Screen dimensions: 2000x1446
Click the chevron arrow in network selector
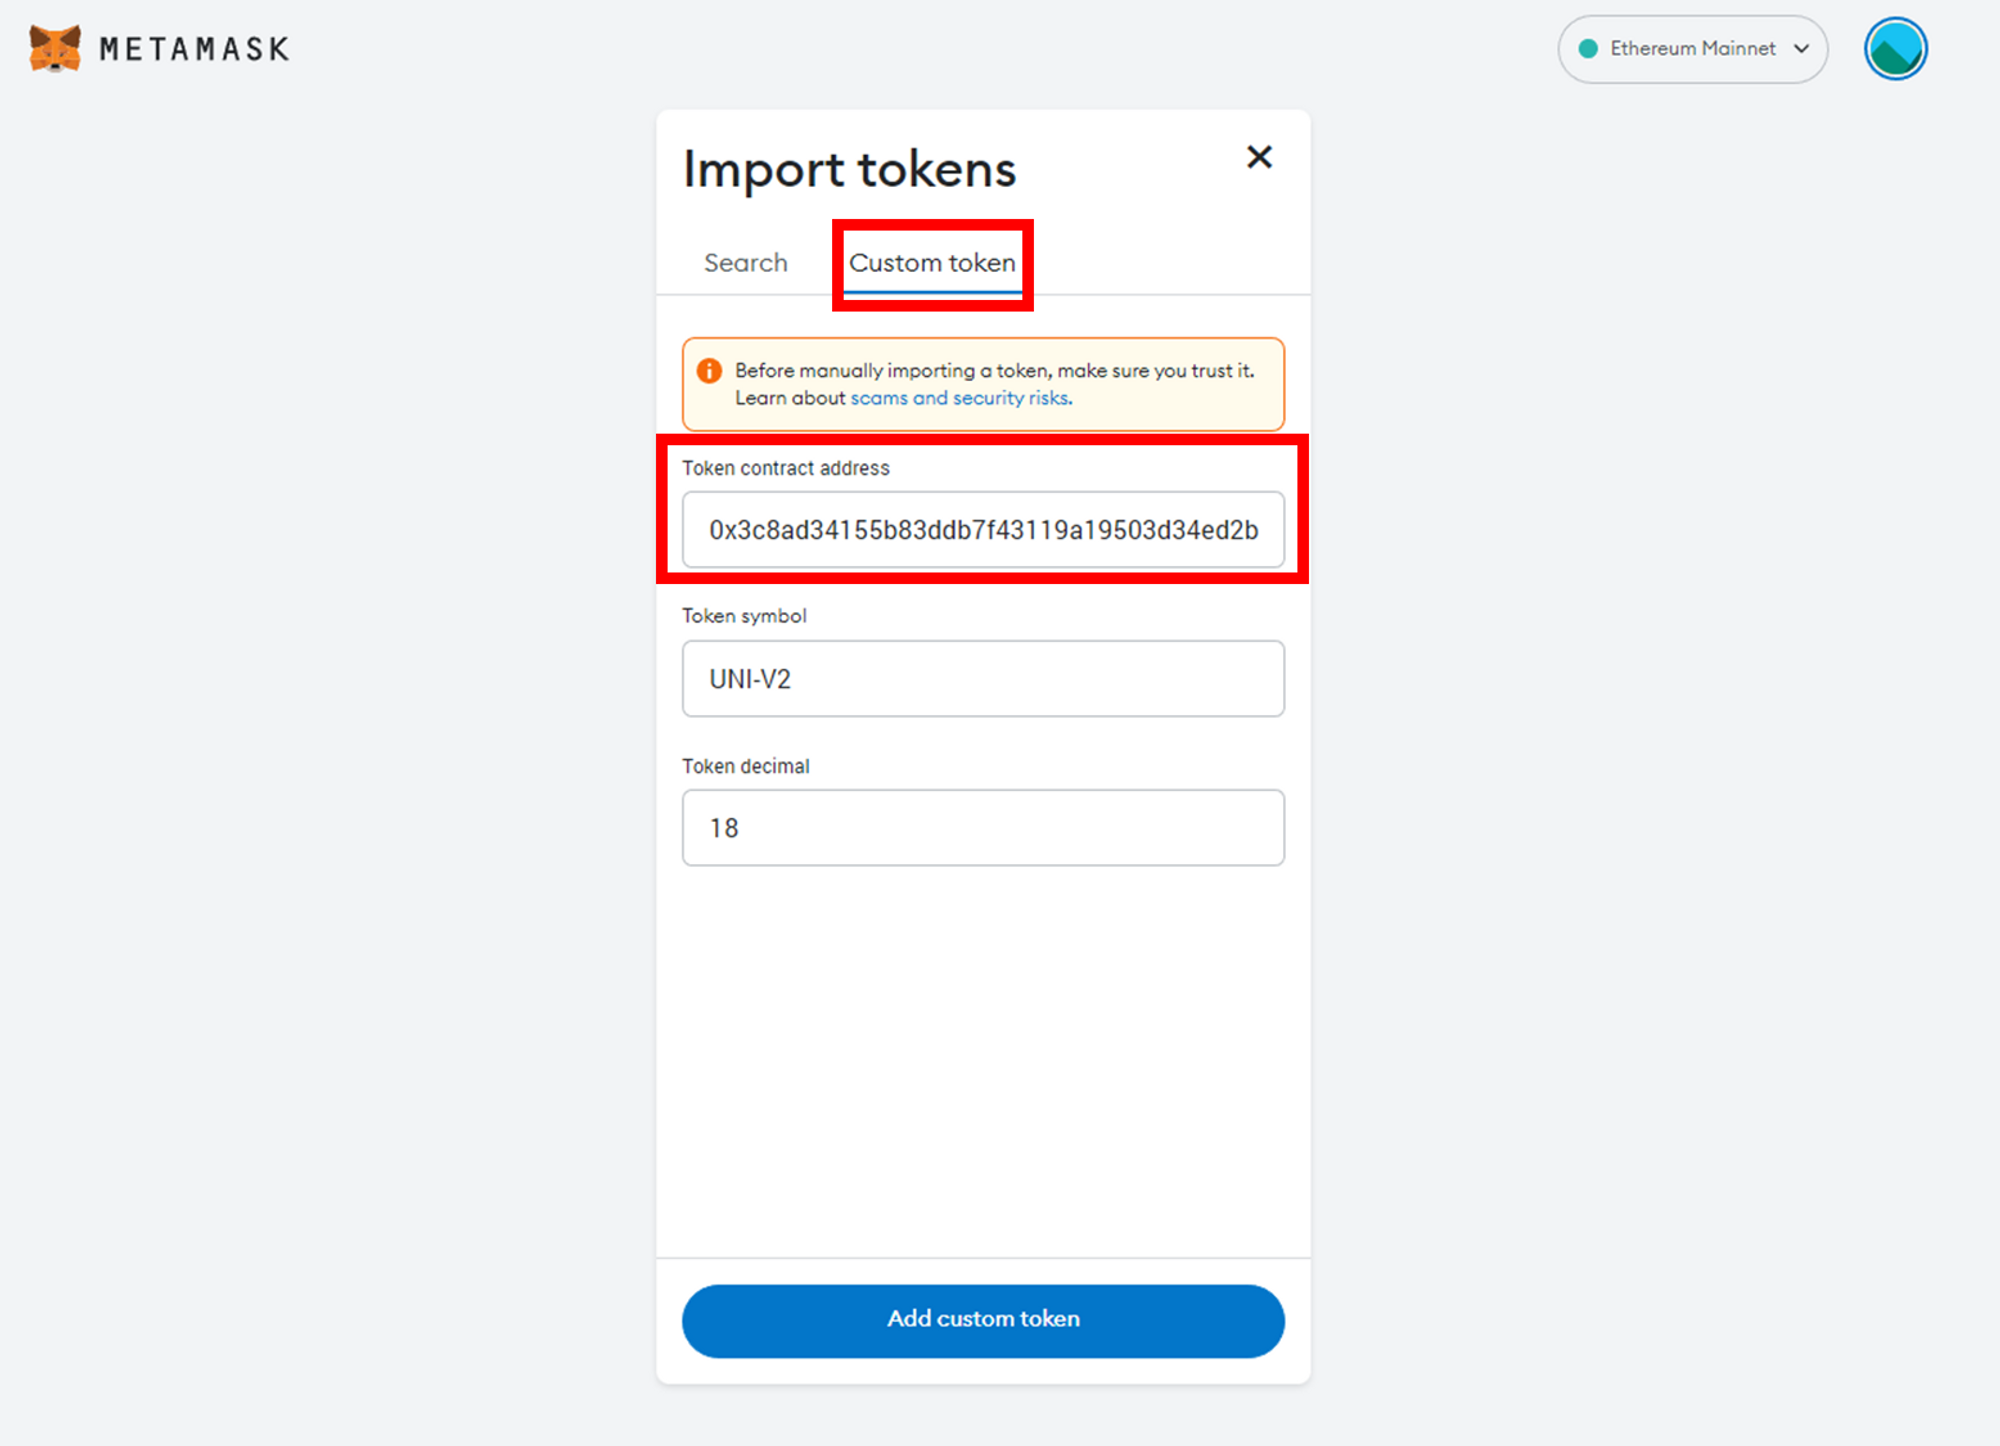tap(1802, 49)
